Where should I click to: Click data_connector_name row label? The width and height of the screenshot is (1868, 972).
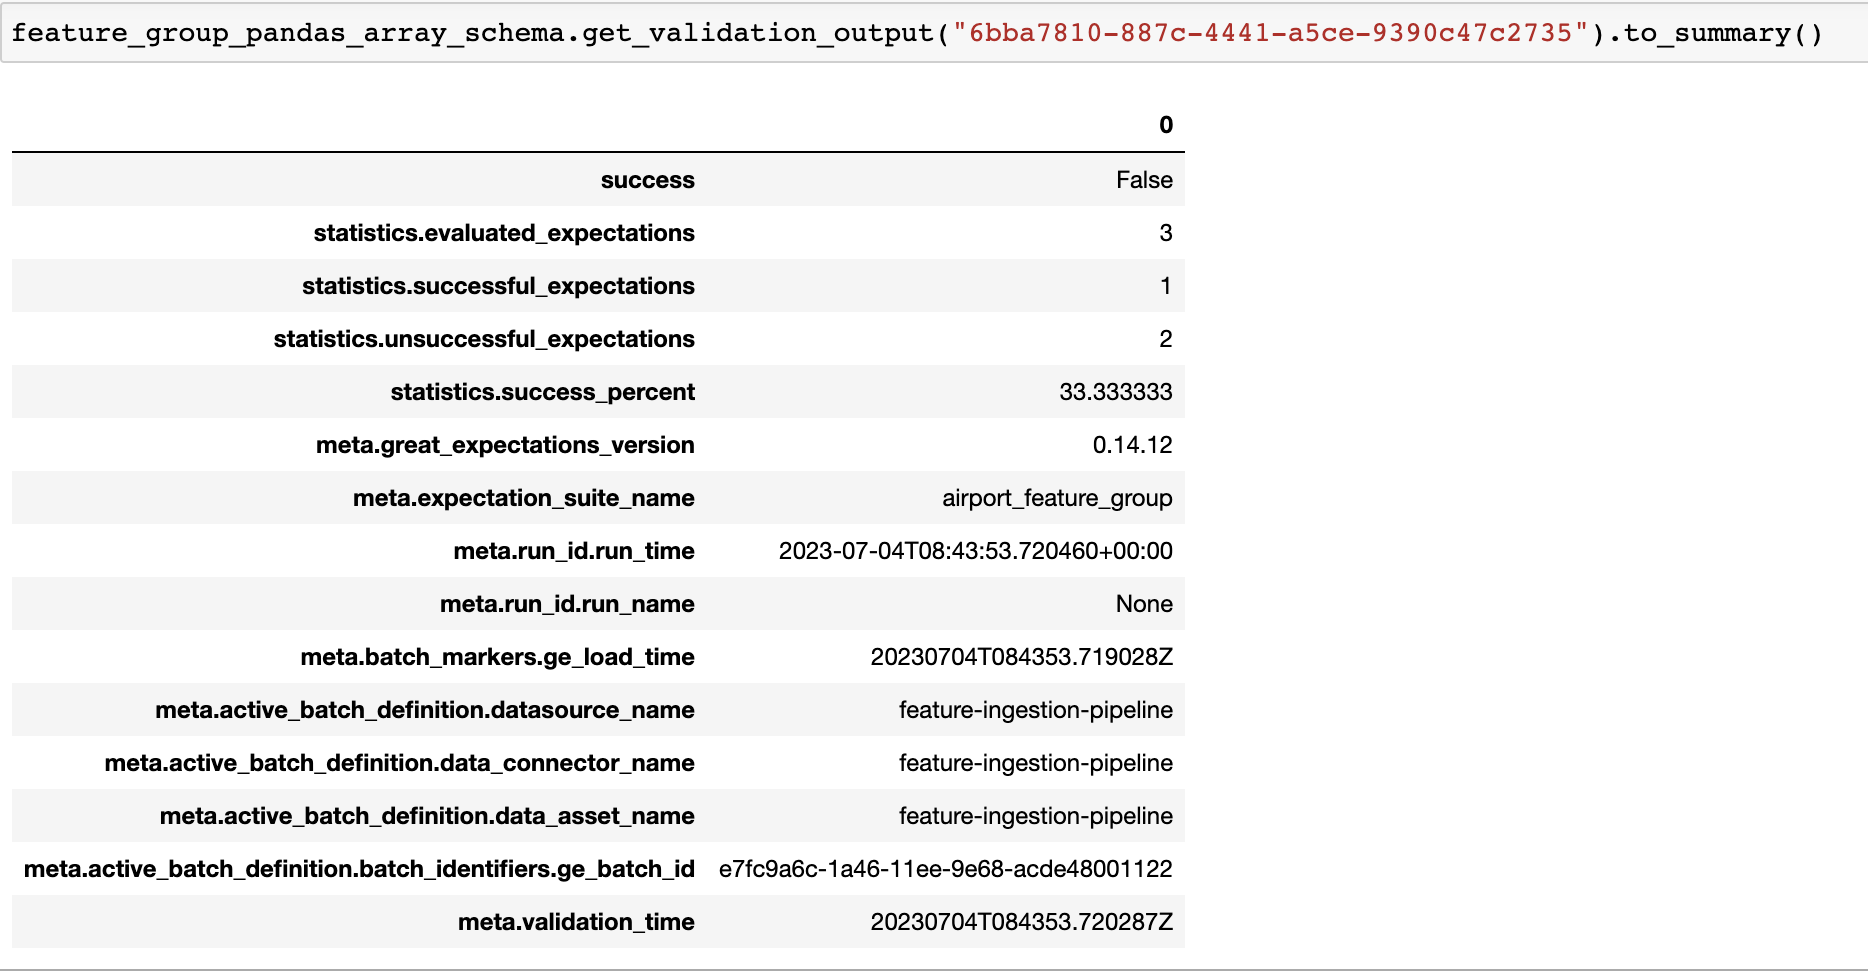pyautogui.click(x=399, y=763)
